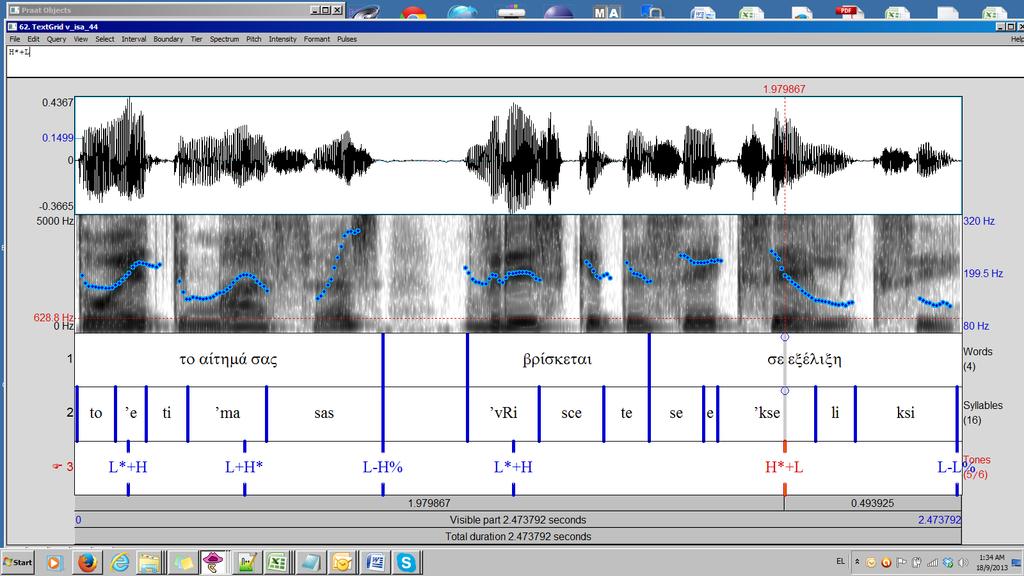Image resolution: width=1024 pixels, height=576 pixels.
Task: Open the Query menu
Action: point(56,39)
